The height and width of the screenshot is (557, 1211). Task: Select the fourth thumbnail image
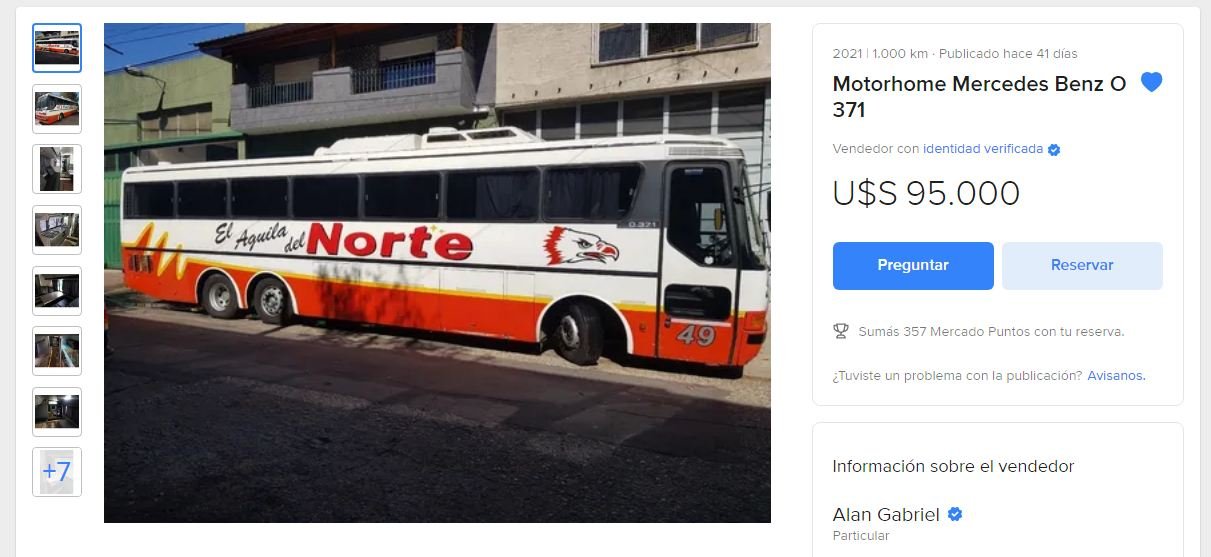tap(57, 230)
